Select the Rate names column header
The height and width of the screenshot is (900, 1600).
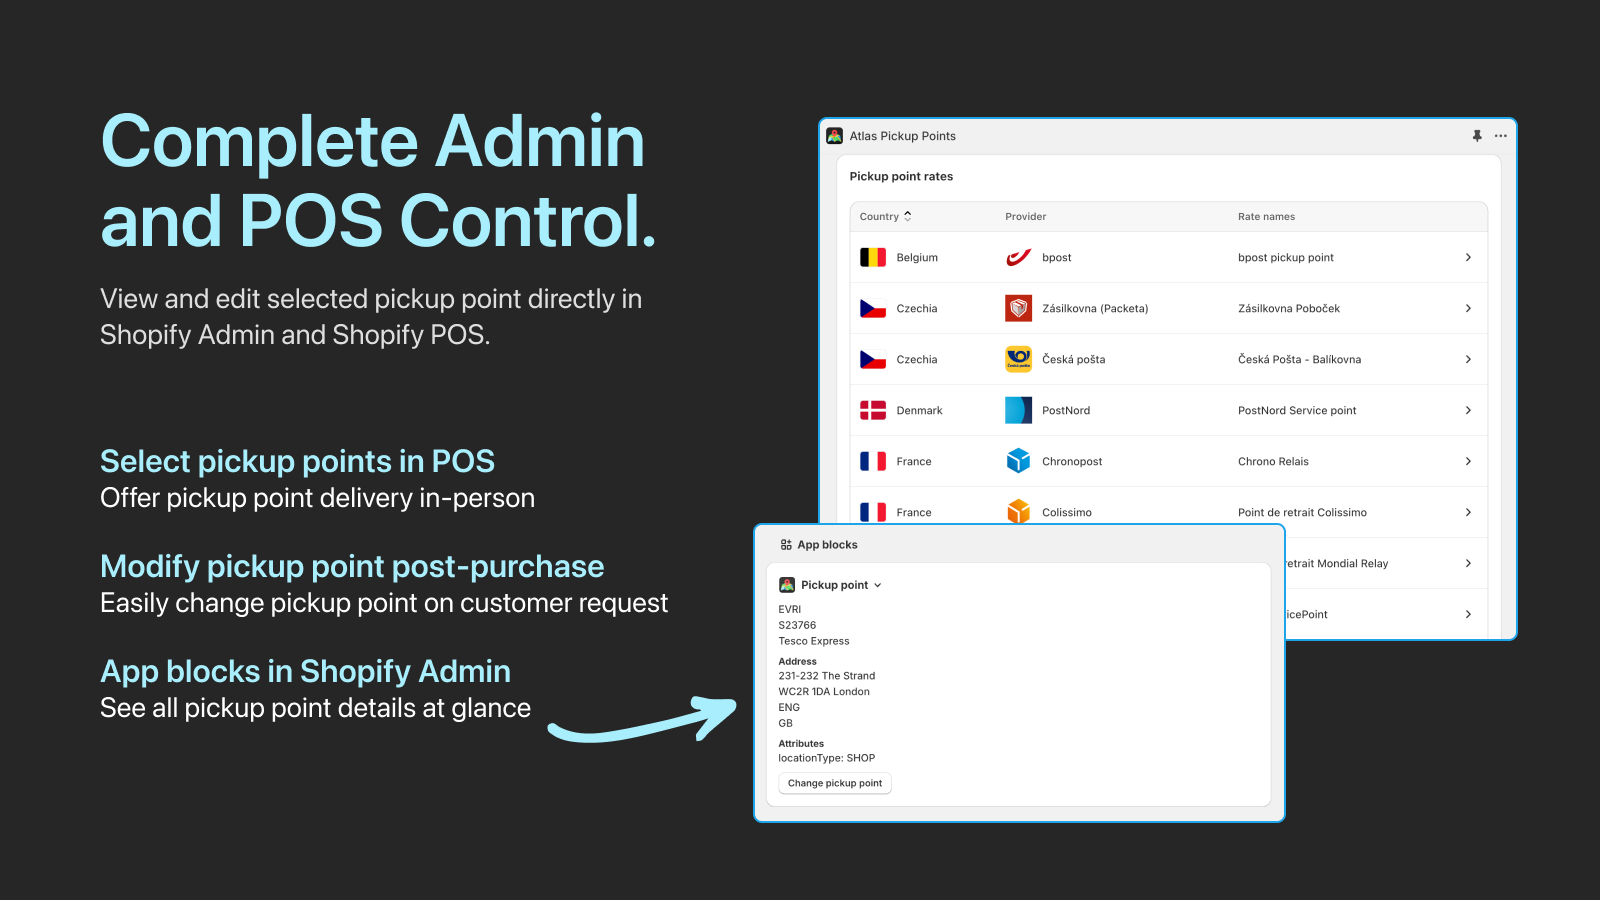click(x=1266, y=216)
